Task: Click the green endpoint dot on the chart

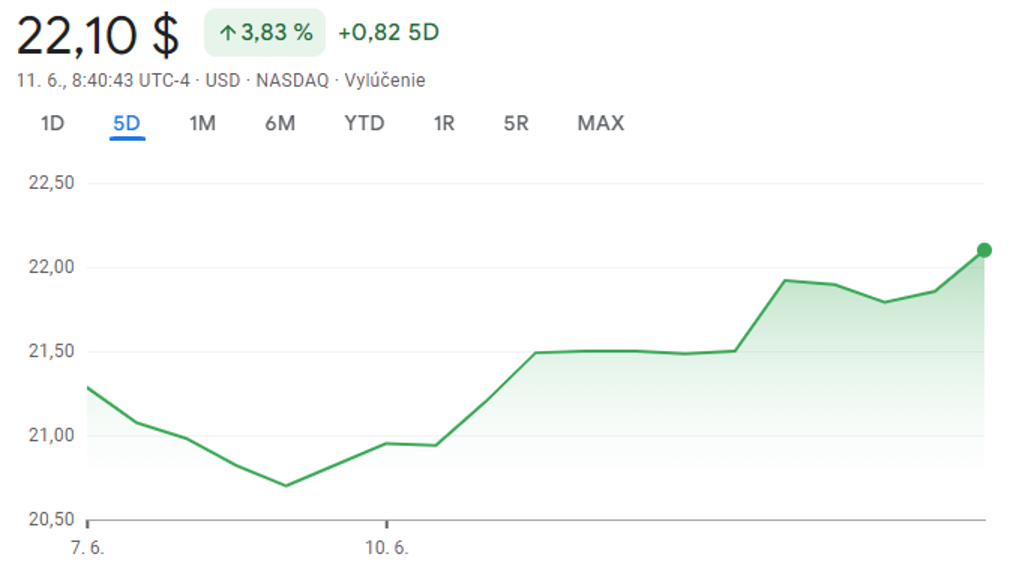Action: [984, 250]
